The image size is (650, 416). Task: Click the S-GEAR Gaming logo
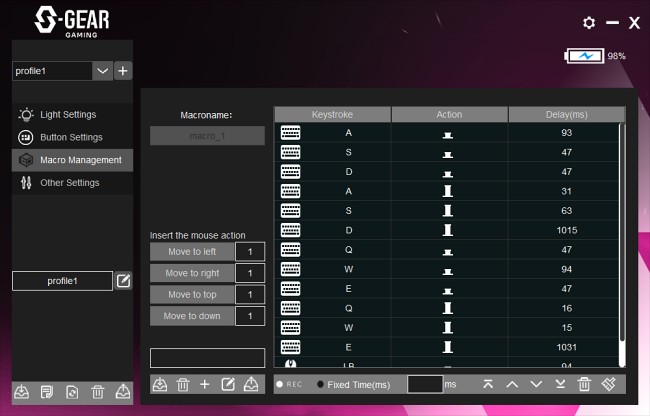click(72, 22)
